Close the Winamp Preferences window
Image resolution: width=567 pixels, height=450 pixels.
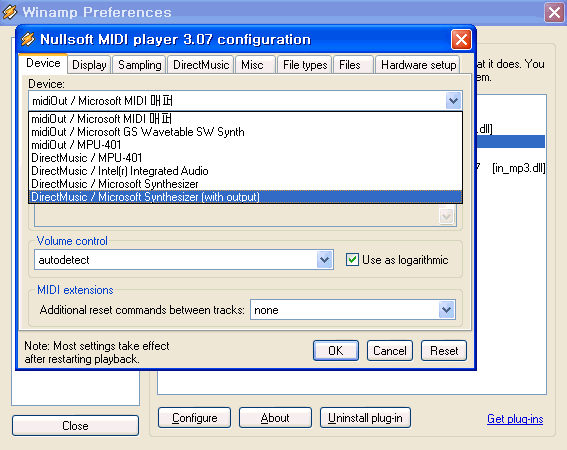[x=554, y=12]
